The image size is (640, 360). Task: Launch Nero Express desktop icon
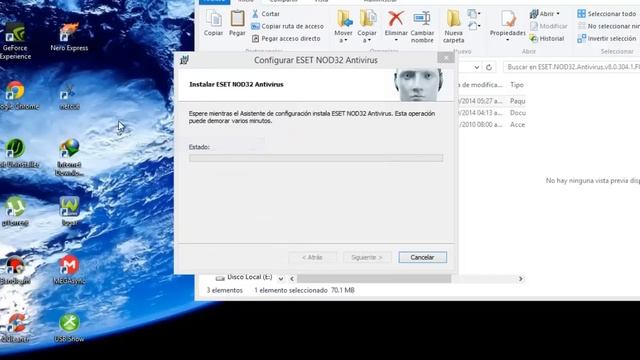click(69, 37)
